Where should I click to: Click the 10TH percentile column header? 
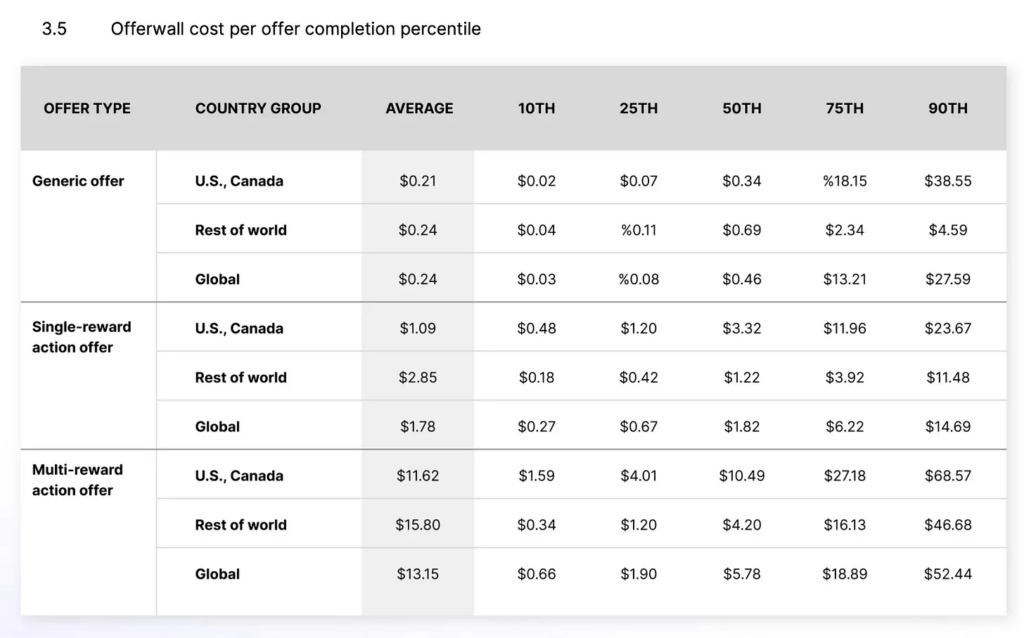536,108
